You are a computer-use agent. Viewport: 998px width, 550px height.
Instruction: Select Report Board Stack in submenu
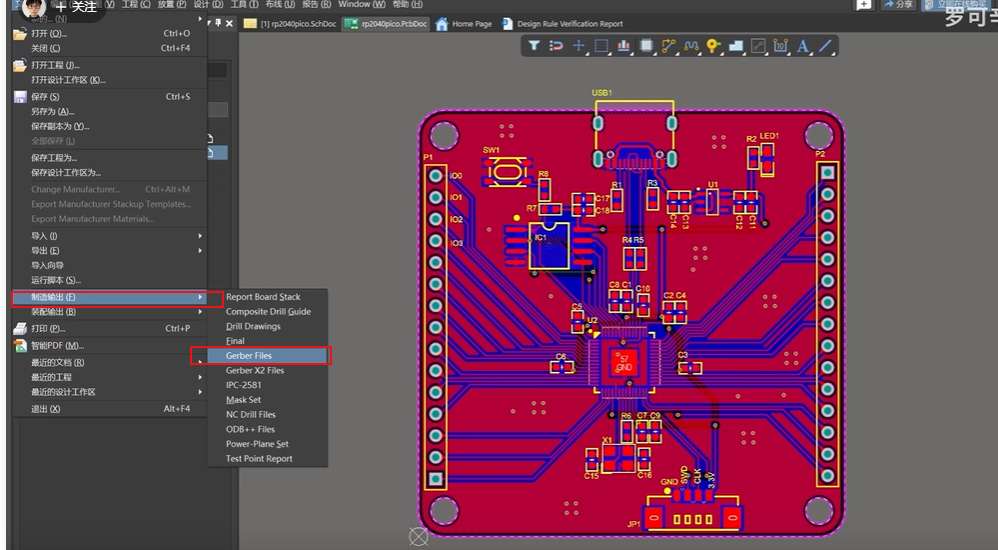[267, 297]
